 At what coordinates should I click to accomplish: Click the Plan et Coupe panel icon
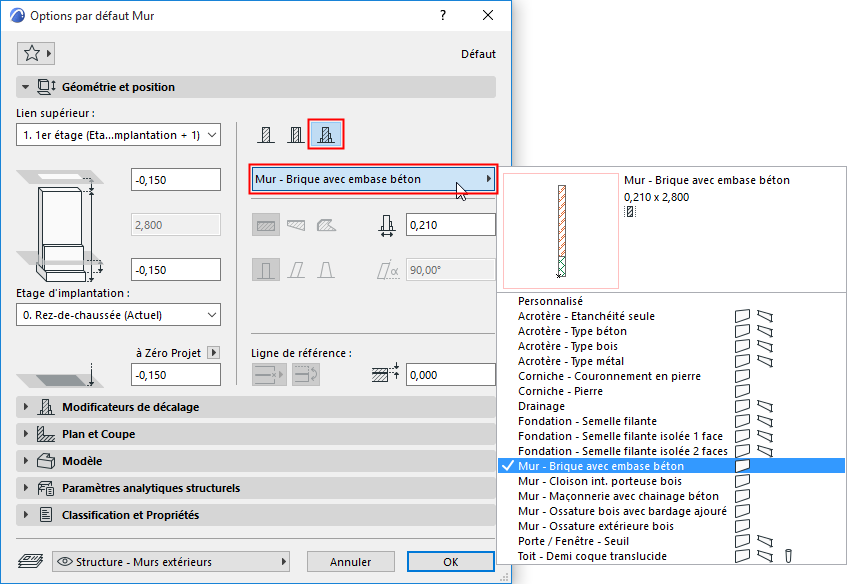coord(46,434)
